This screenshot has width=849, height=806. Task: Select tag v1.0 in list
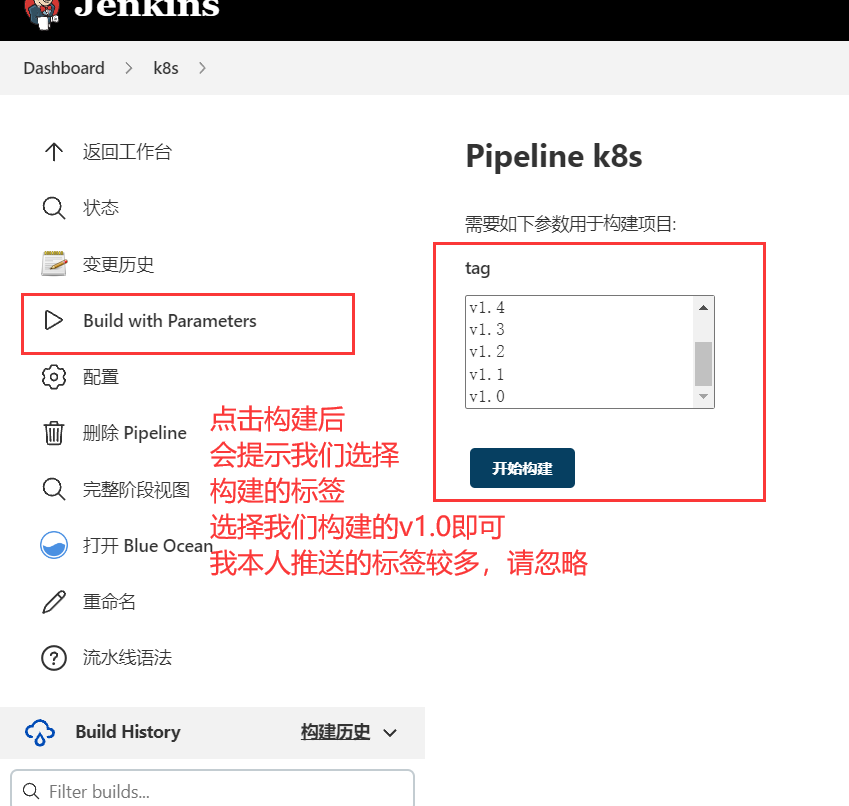pos(579,396)
